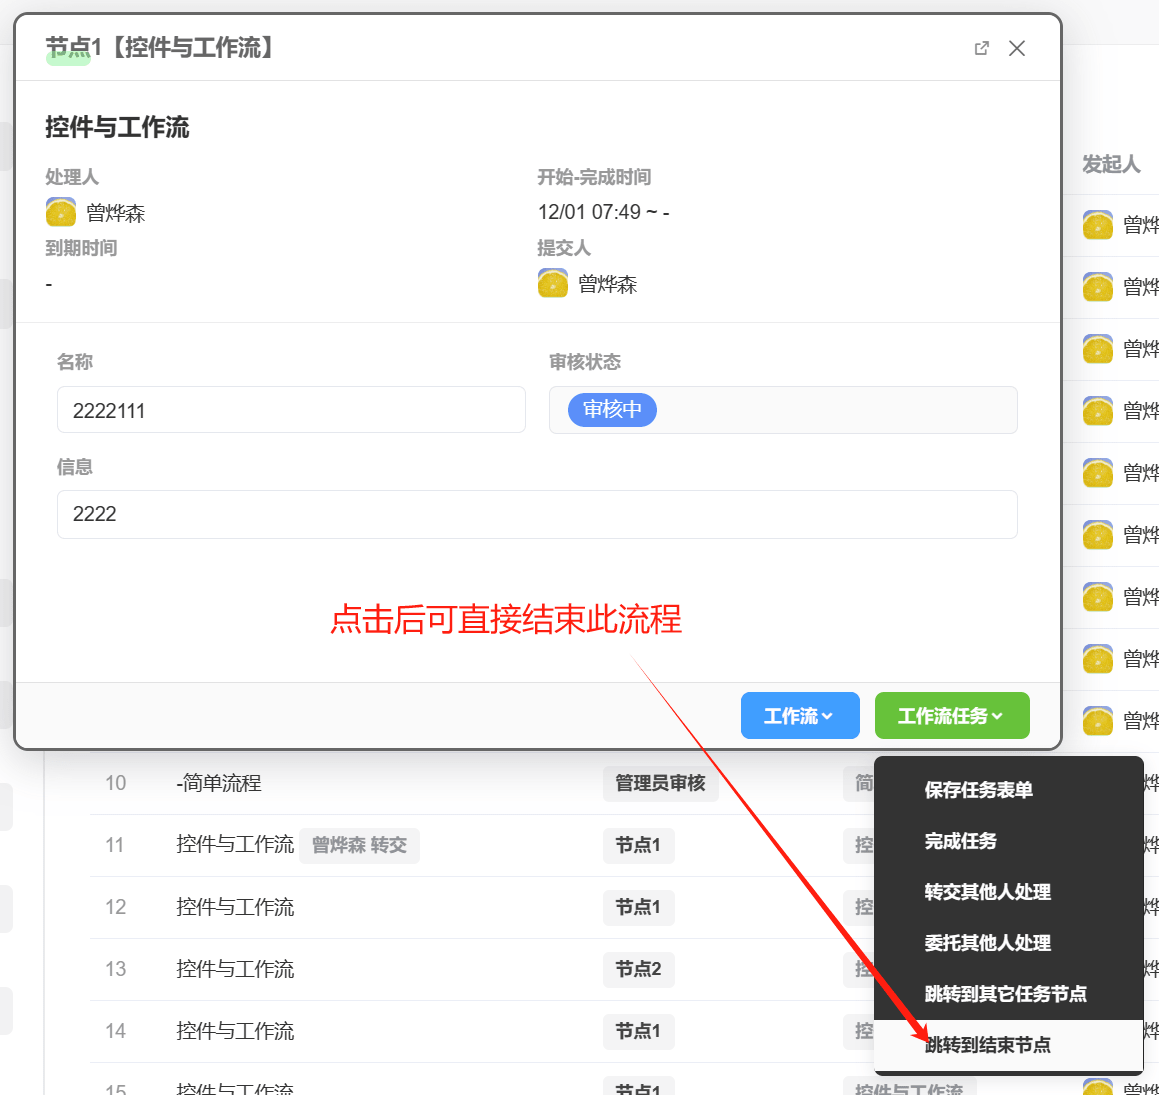Click the 管理员审核 node tag in row 10
The height and width of the screenshot is (1095, 1159).
click(x=660, y=783)
